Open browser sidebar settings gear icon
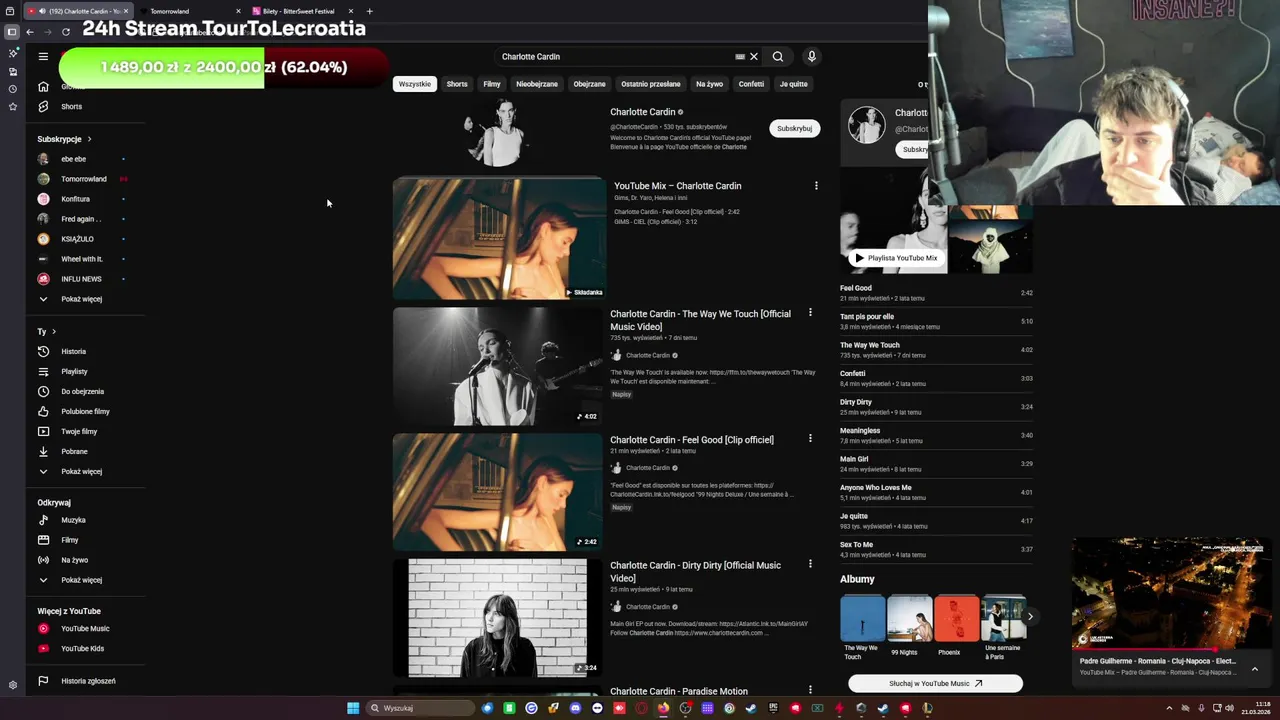Viewport: 1280px width, 720px height. 12,686
